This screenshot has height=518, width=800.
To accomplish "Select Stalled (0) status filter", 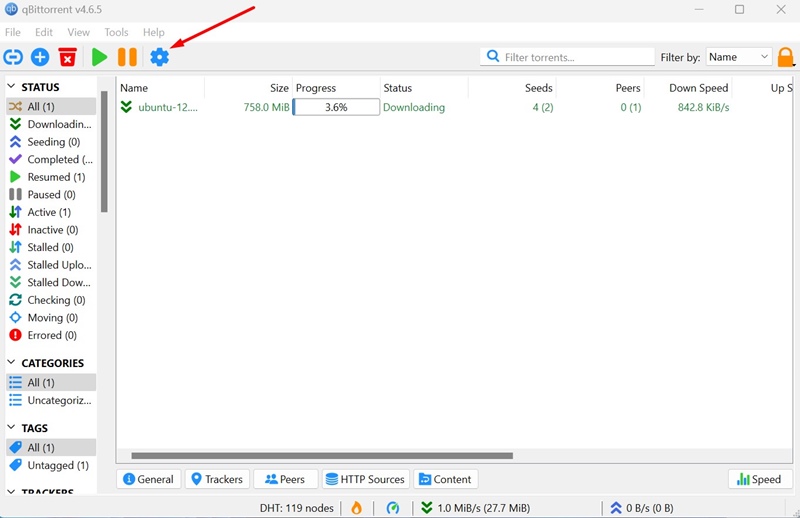I will point(51,248).
